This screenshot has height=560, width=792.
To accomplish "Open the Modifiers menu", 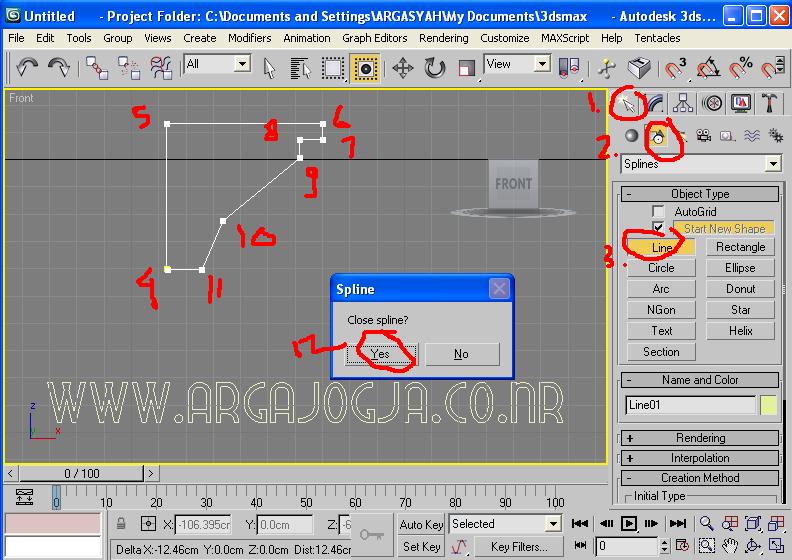I will pos(250,38).
